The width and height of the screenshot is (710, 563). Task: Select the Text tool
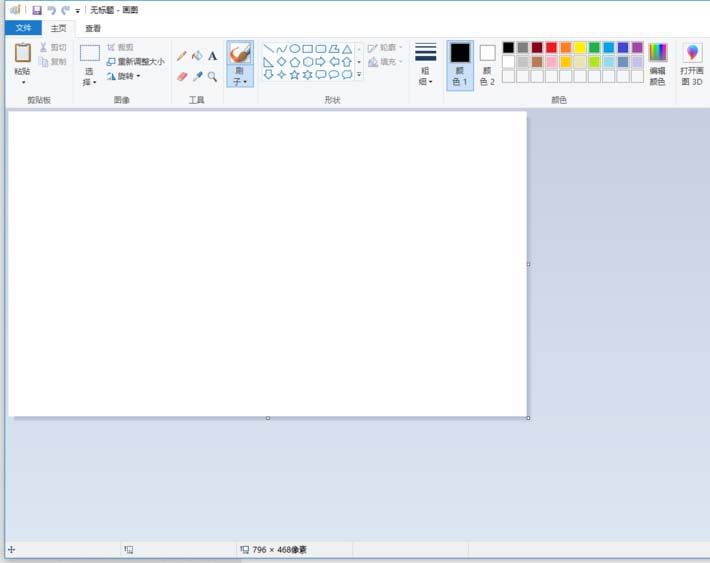[212, 56]
